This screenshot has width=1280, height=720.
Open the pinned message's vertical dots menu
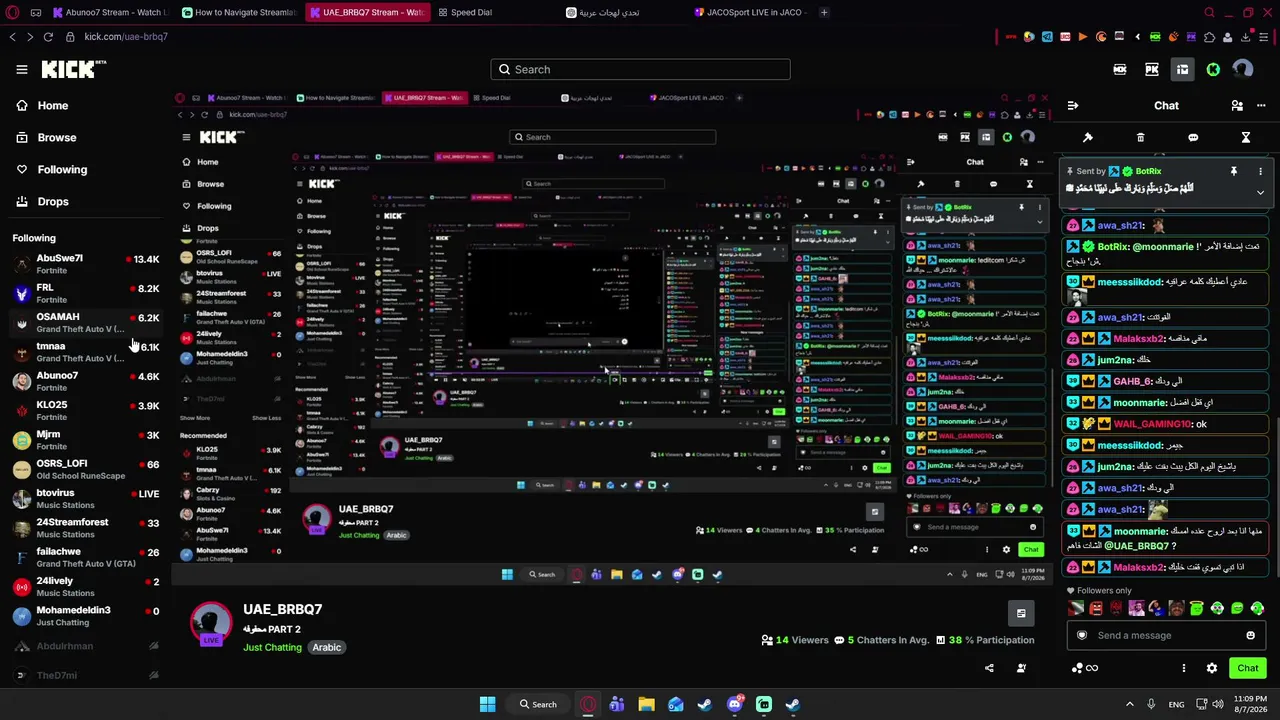pos(1260,172)
